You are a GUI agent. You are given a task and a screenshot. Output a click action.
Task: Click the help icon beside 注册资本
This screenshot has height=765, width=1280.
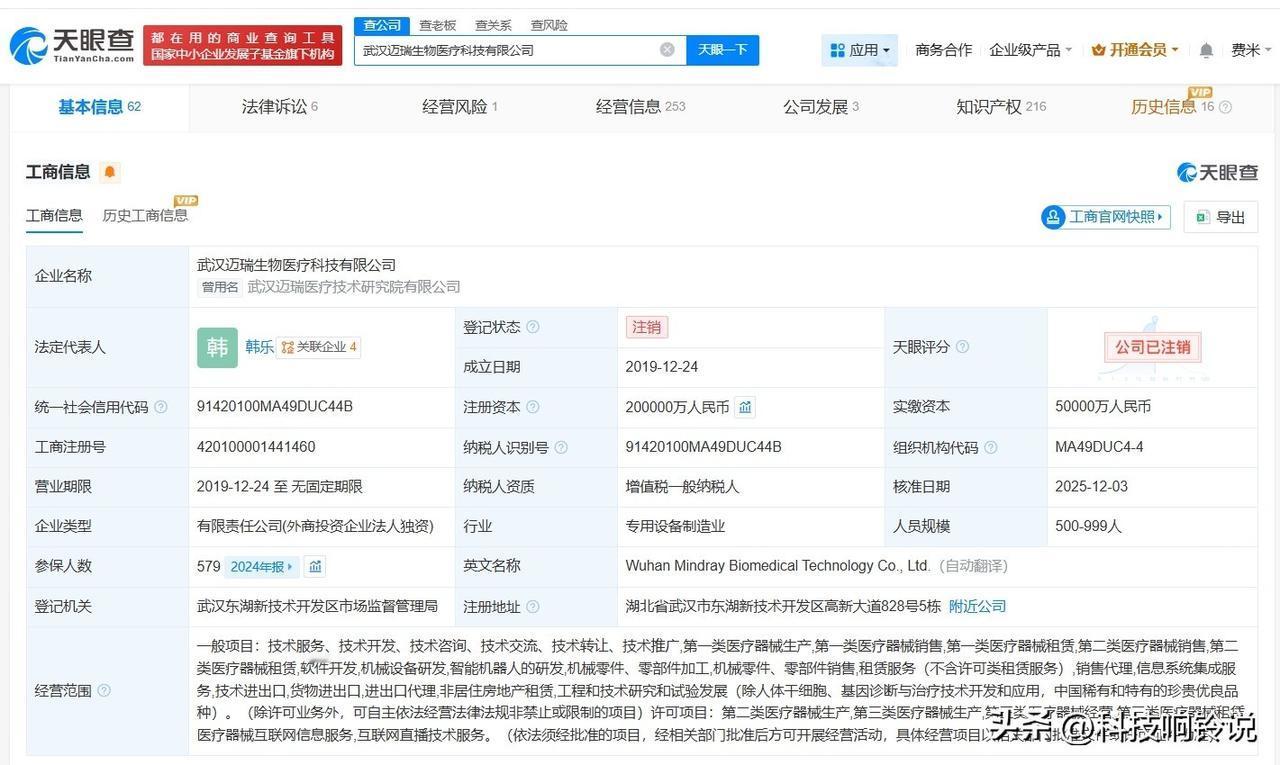[x=533, y=407]
